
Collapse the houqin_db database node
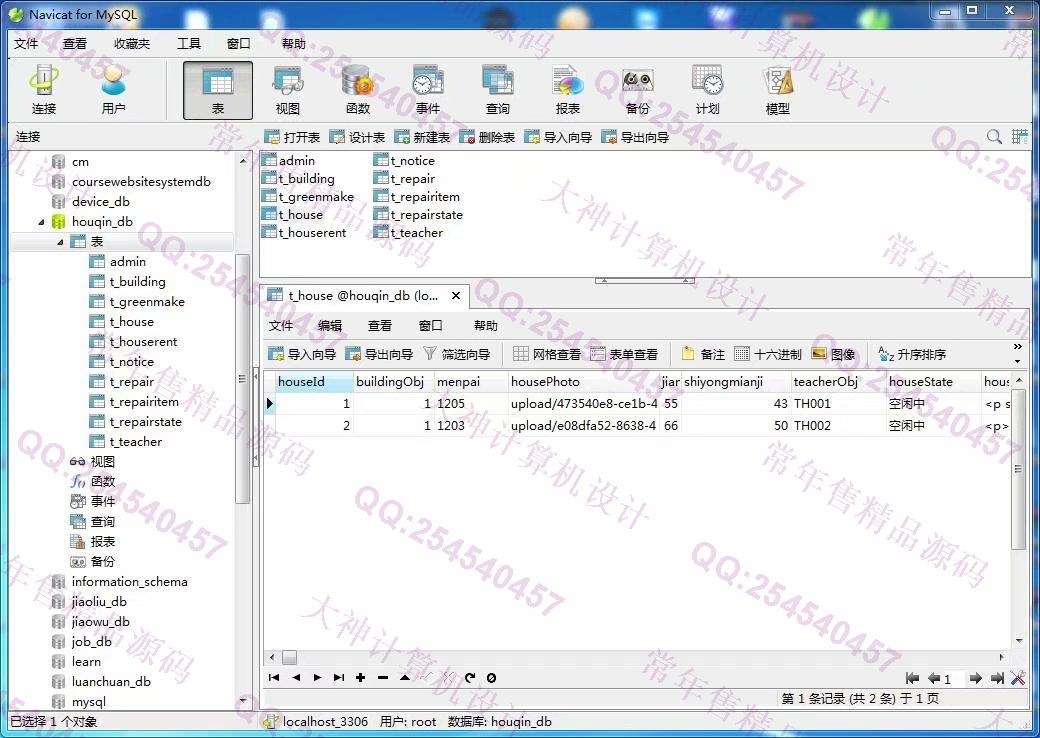point(42,222)
